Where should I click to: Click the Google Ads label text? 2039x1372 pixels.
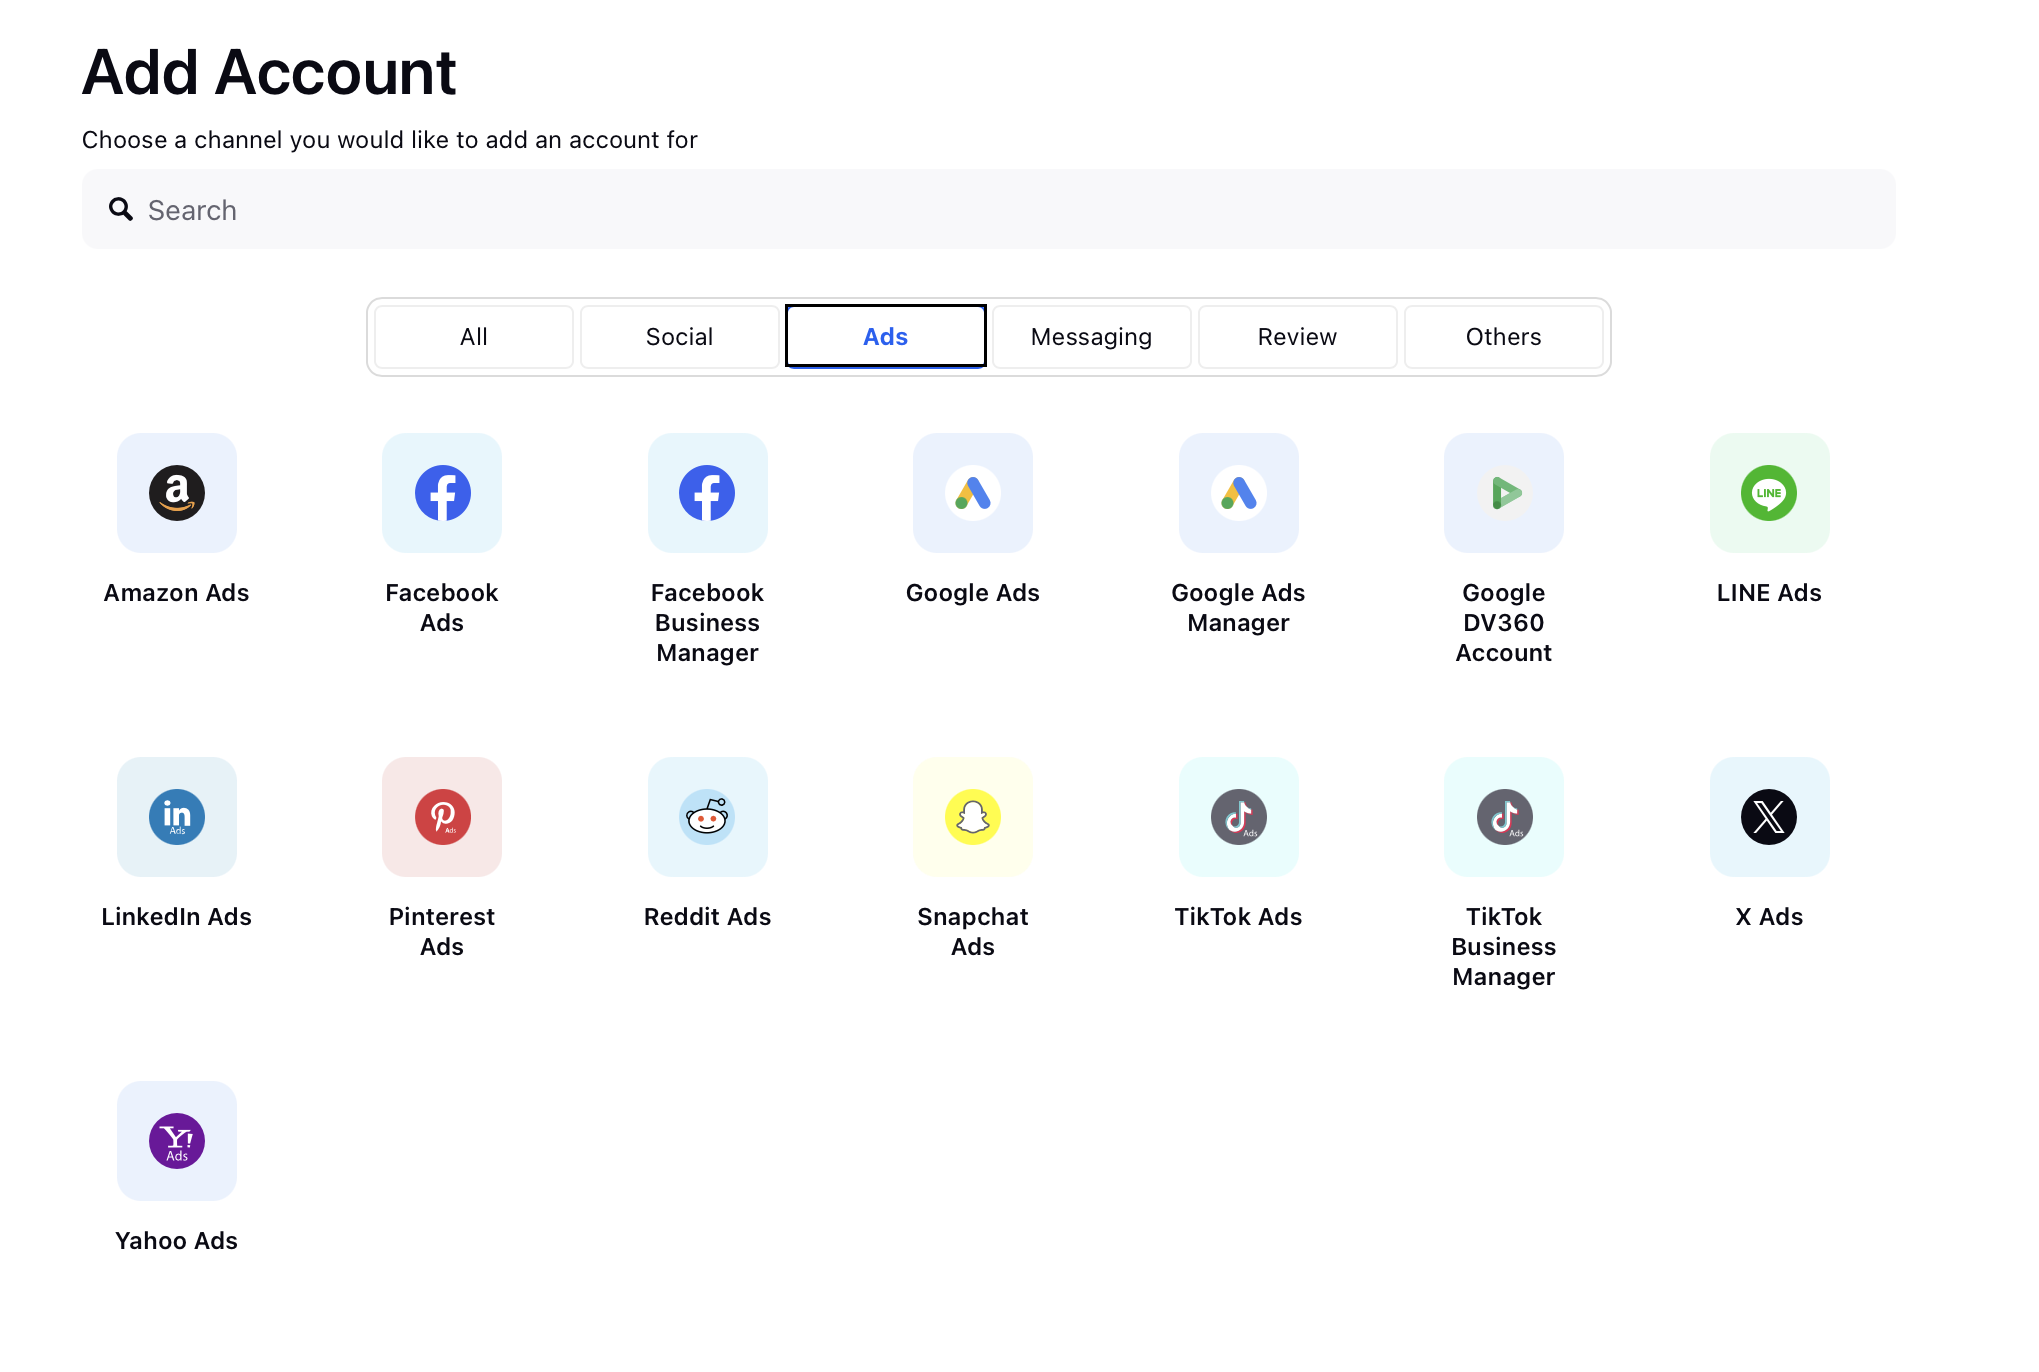tap(973, 593)
